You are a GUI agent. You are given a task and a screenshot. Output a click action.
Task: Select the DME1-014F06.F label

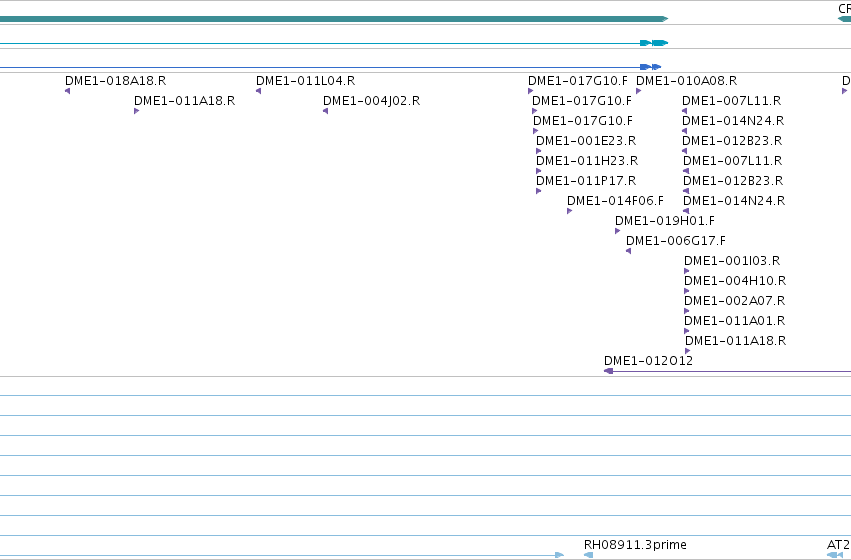pyautogui.click(x=615, y=201)
